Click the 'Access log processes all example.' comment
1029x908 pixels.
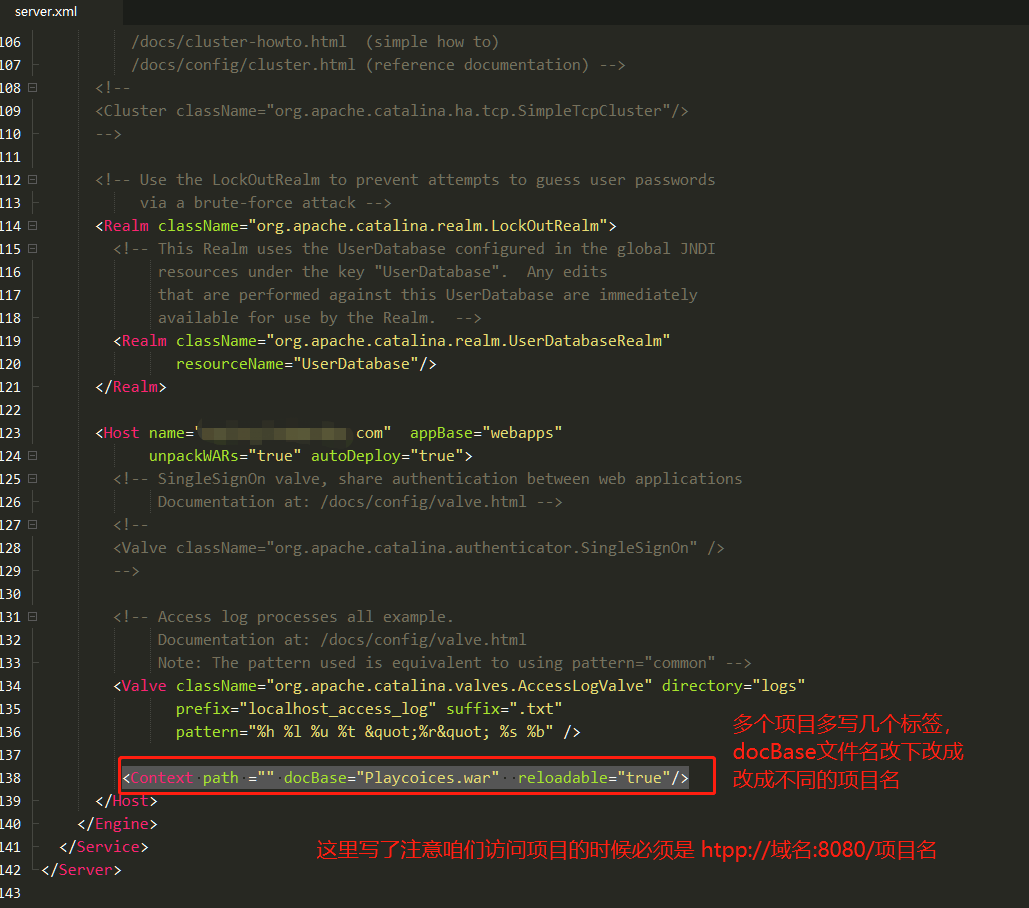point(305,617)
